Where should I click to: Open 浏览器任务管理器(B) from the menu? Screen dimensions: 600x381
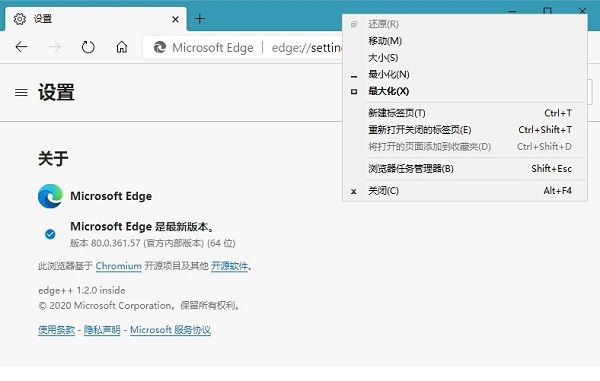coord(465,169)
